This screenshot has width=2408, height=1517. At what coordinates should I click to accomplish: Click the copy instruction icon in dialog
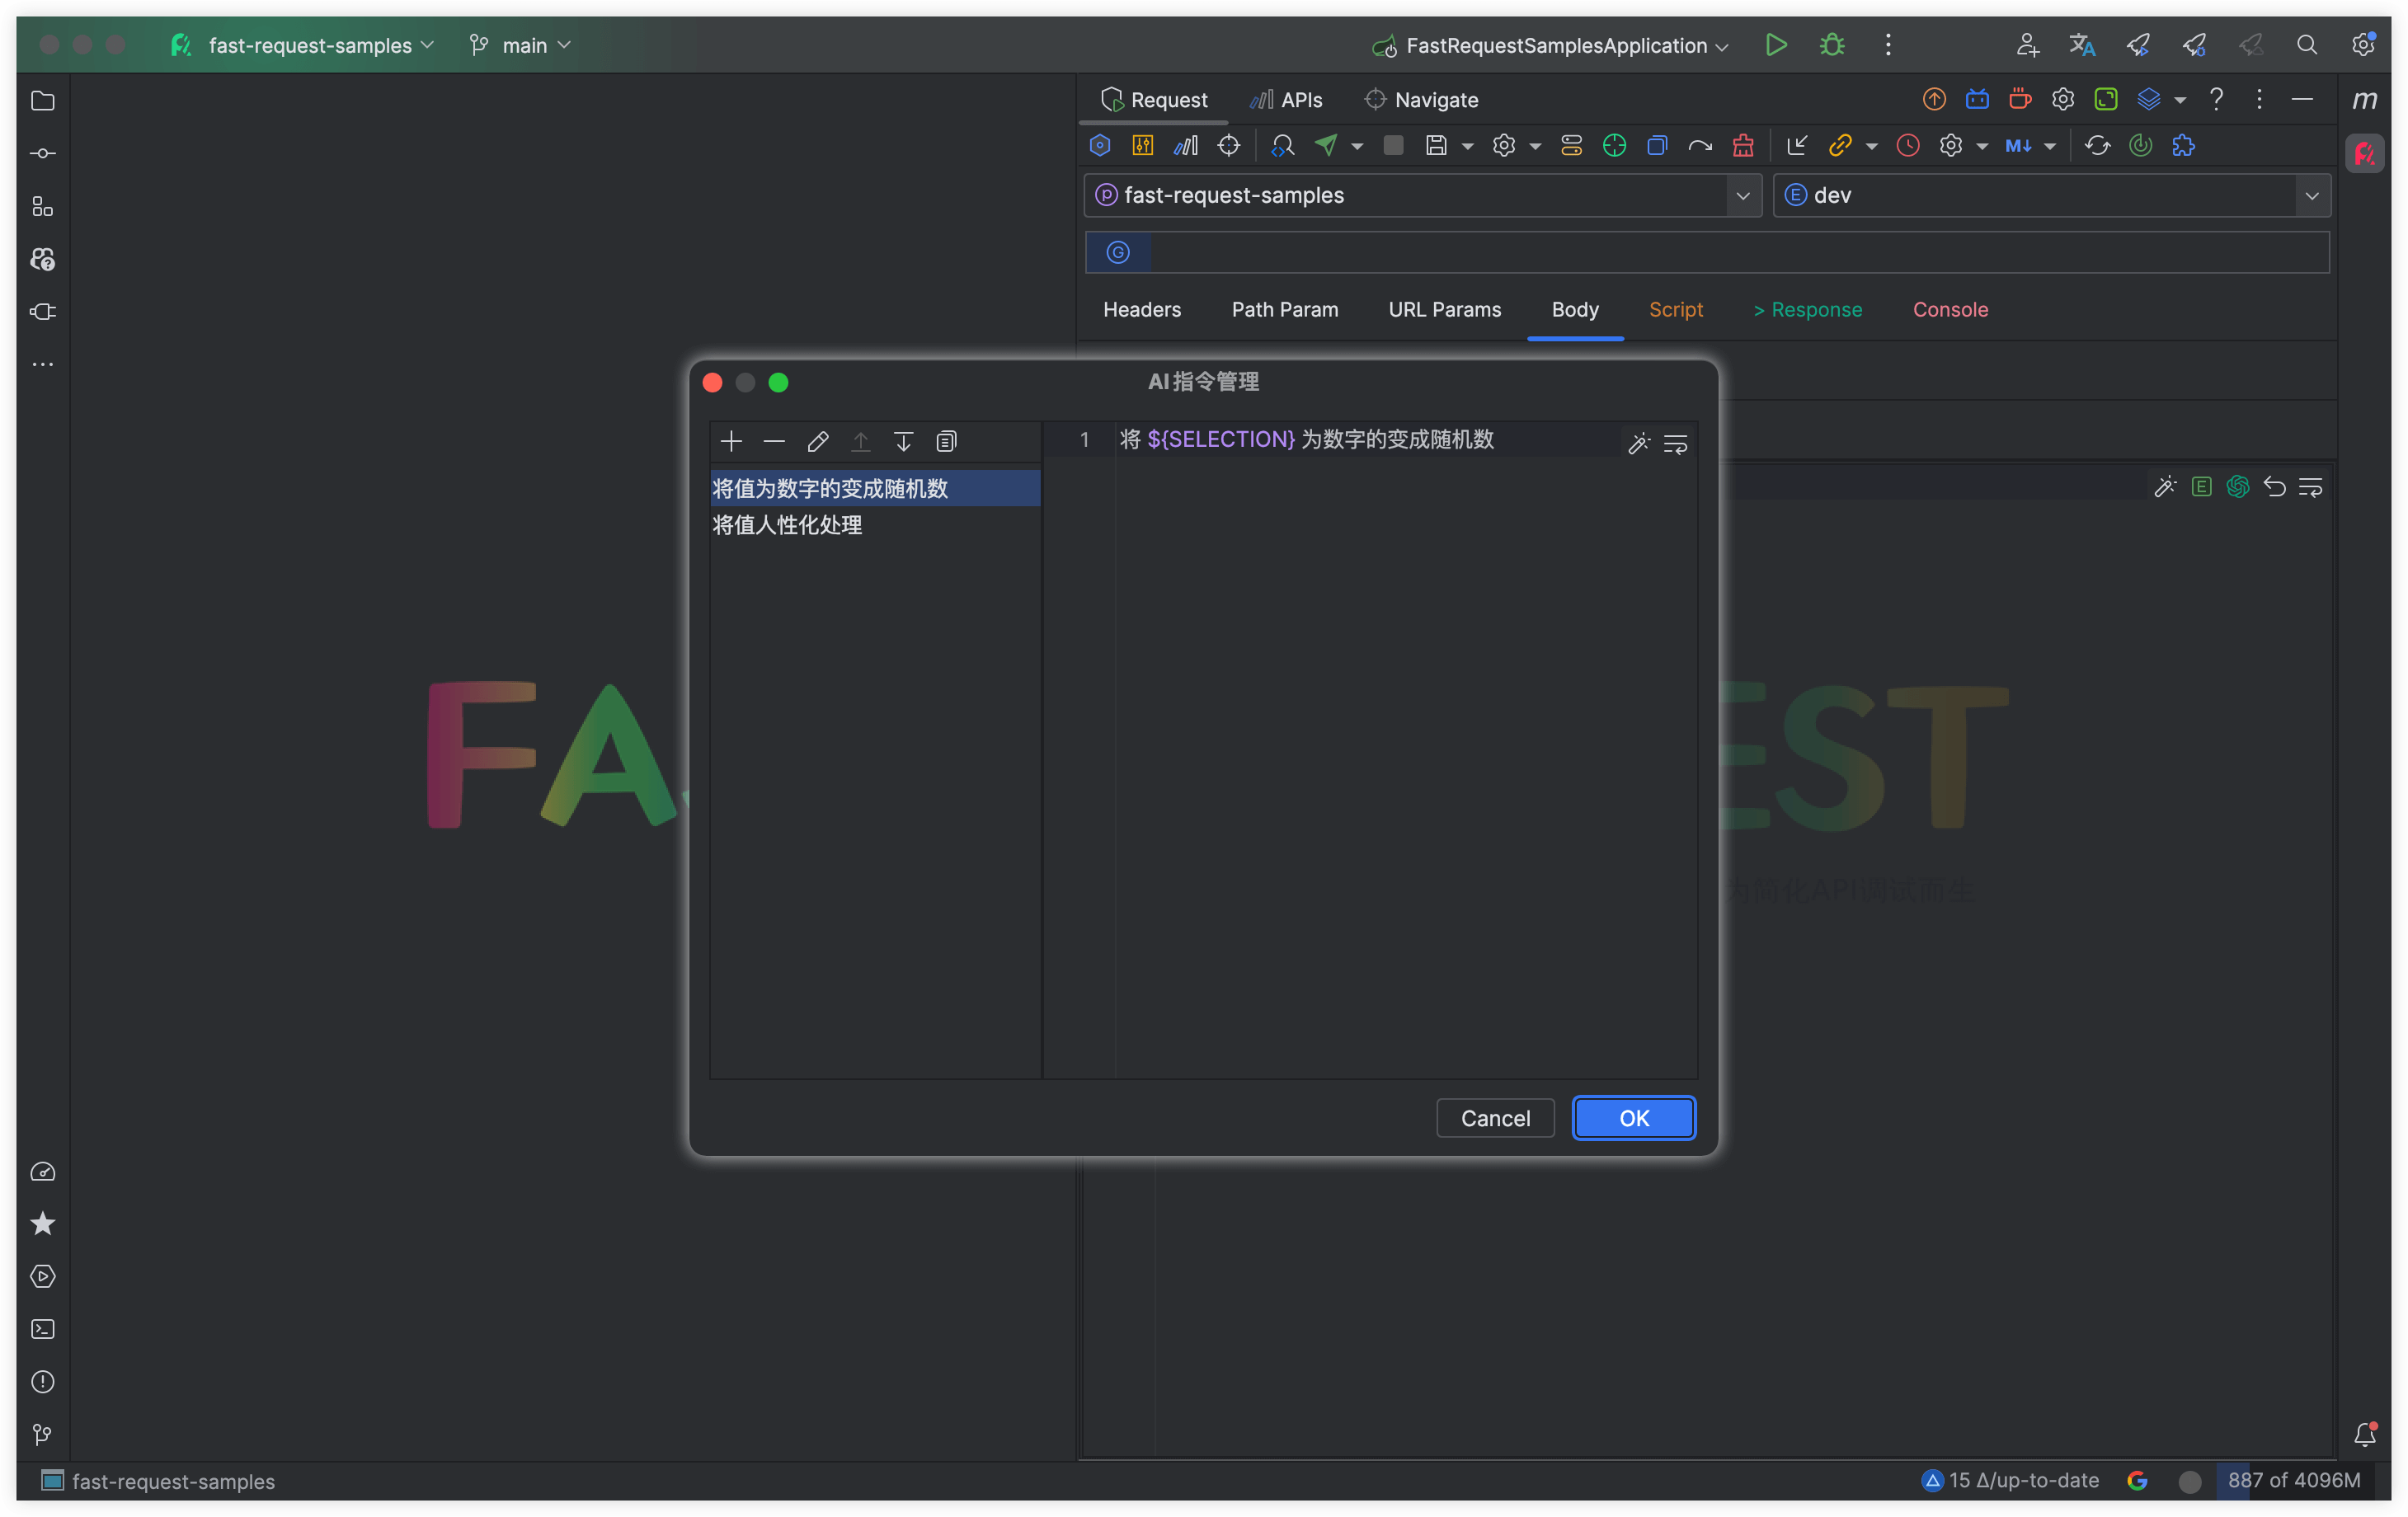click(946, 441)
